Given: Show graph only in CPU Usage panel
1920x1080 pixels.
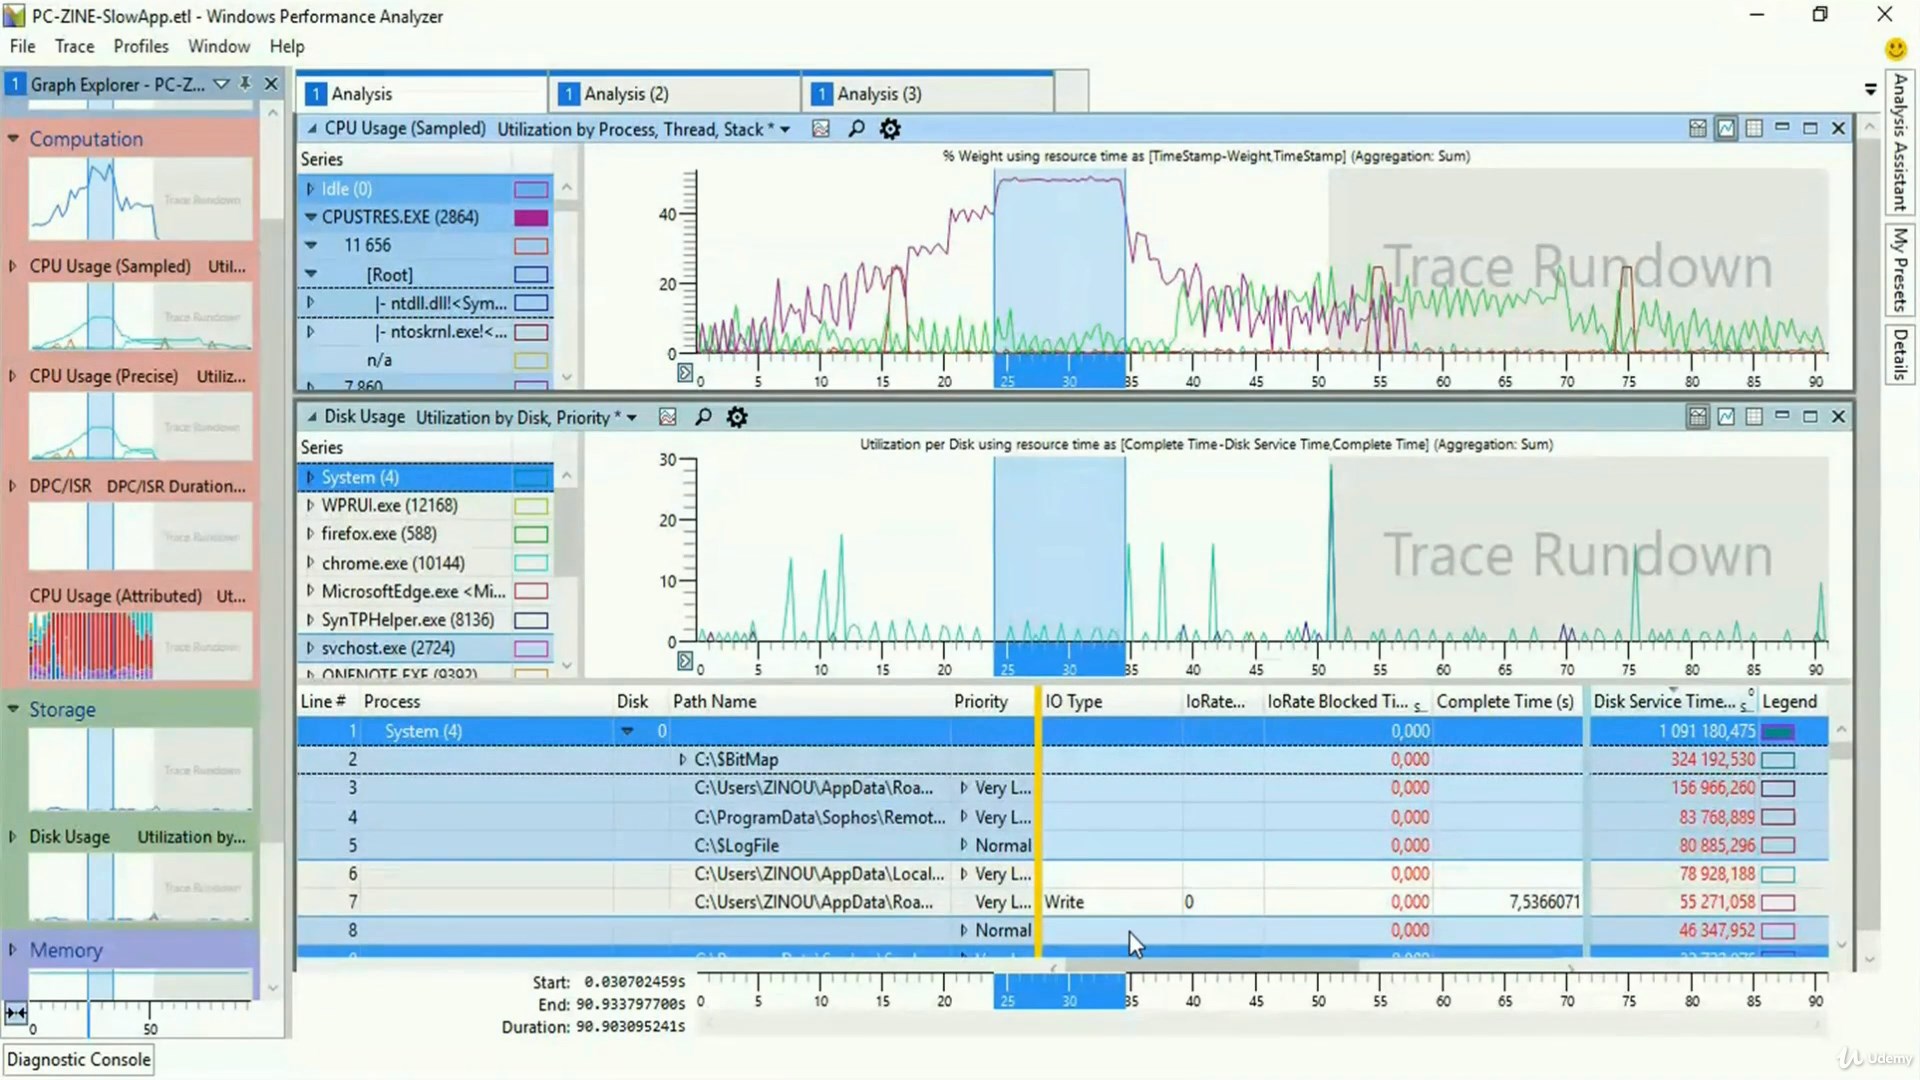Looking at the screenshot, I should [x=1726, y=128].
